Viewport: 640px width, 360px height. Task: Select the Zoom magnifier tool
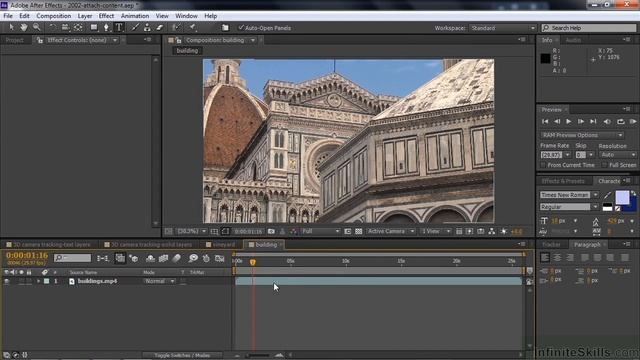point(37,27)
